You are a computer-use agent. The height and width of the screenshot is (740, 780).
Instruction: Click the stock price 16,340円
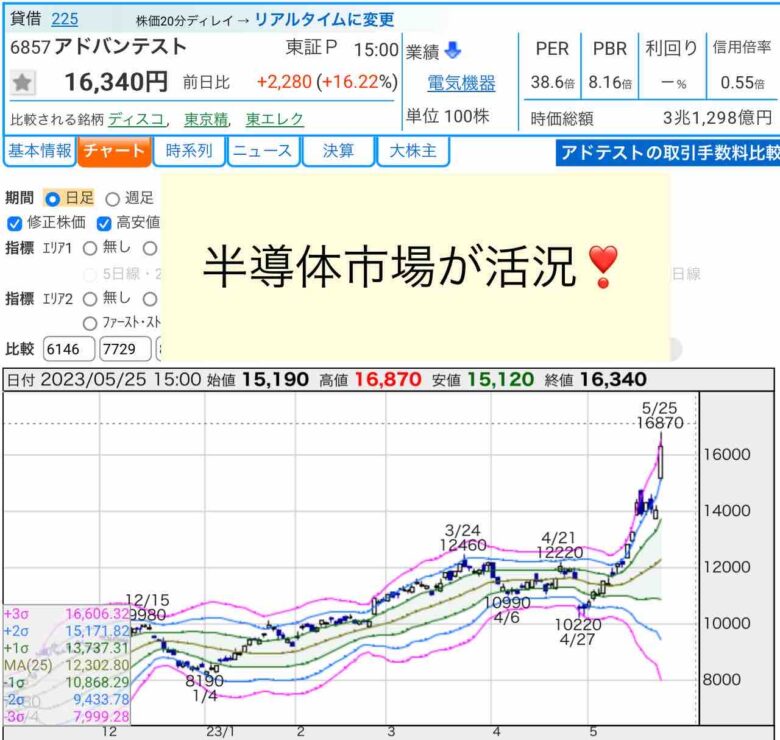[116, 82]
